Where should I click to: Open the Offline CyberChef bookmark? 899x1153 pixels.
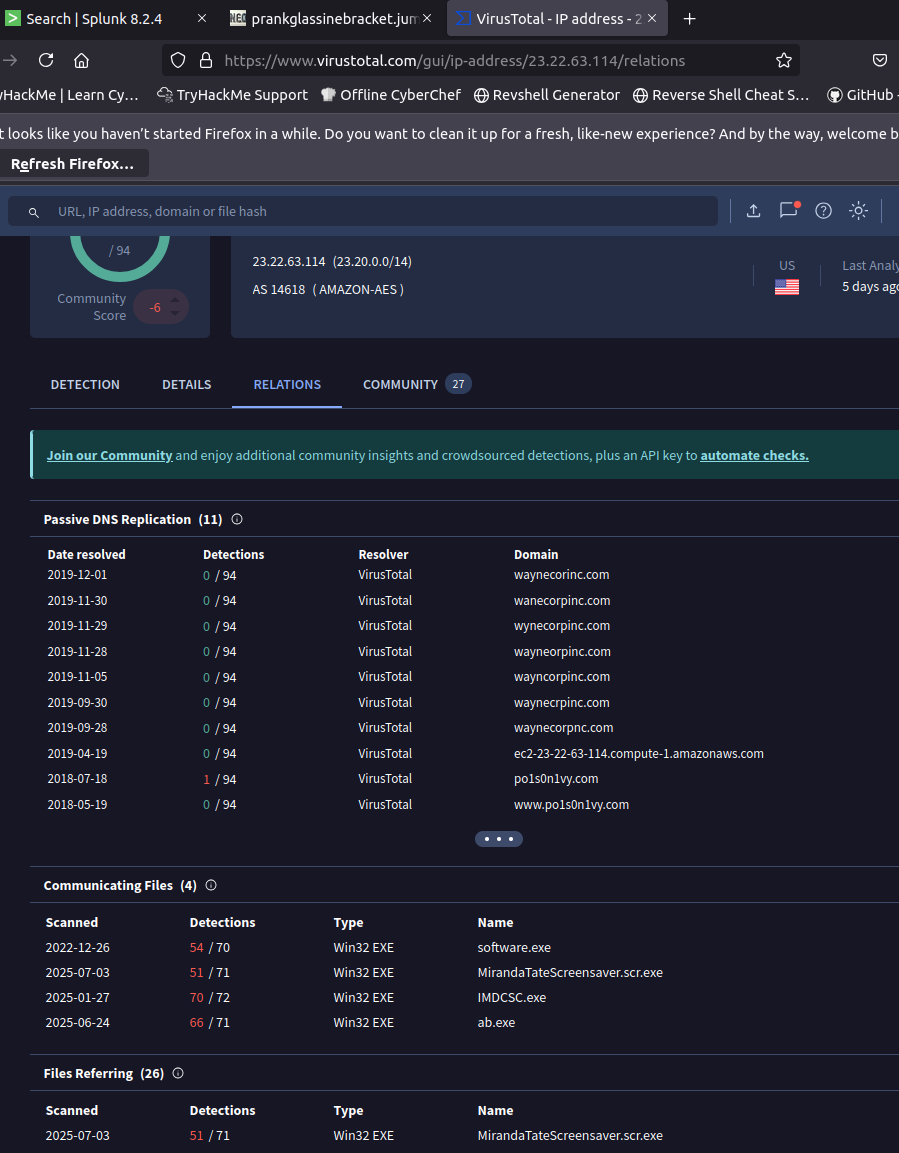pos(391,95)
